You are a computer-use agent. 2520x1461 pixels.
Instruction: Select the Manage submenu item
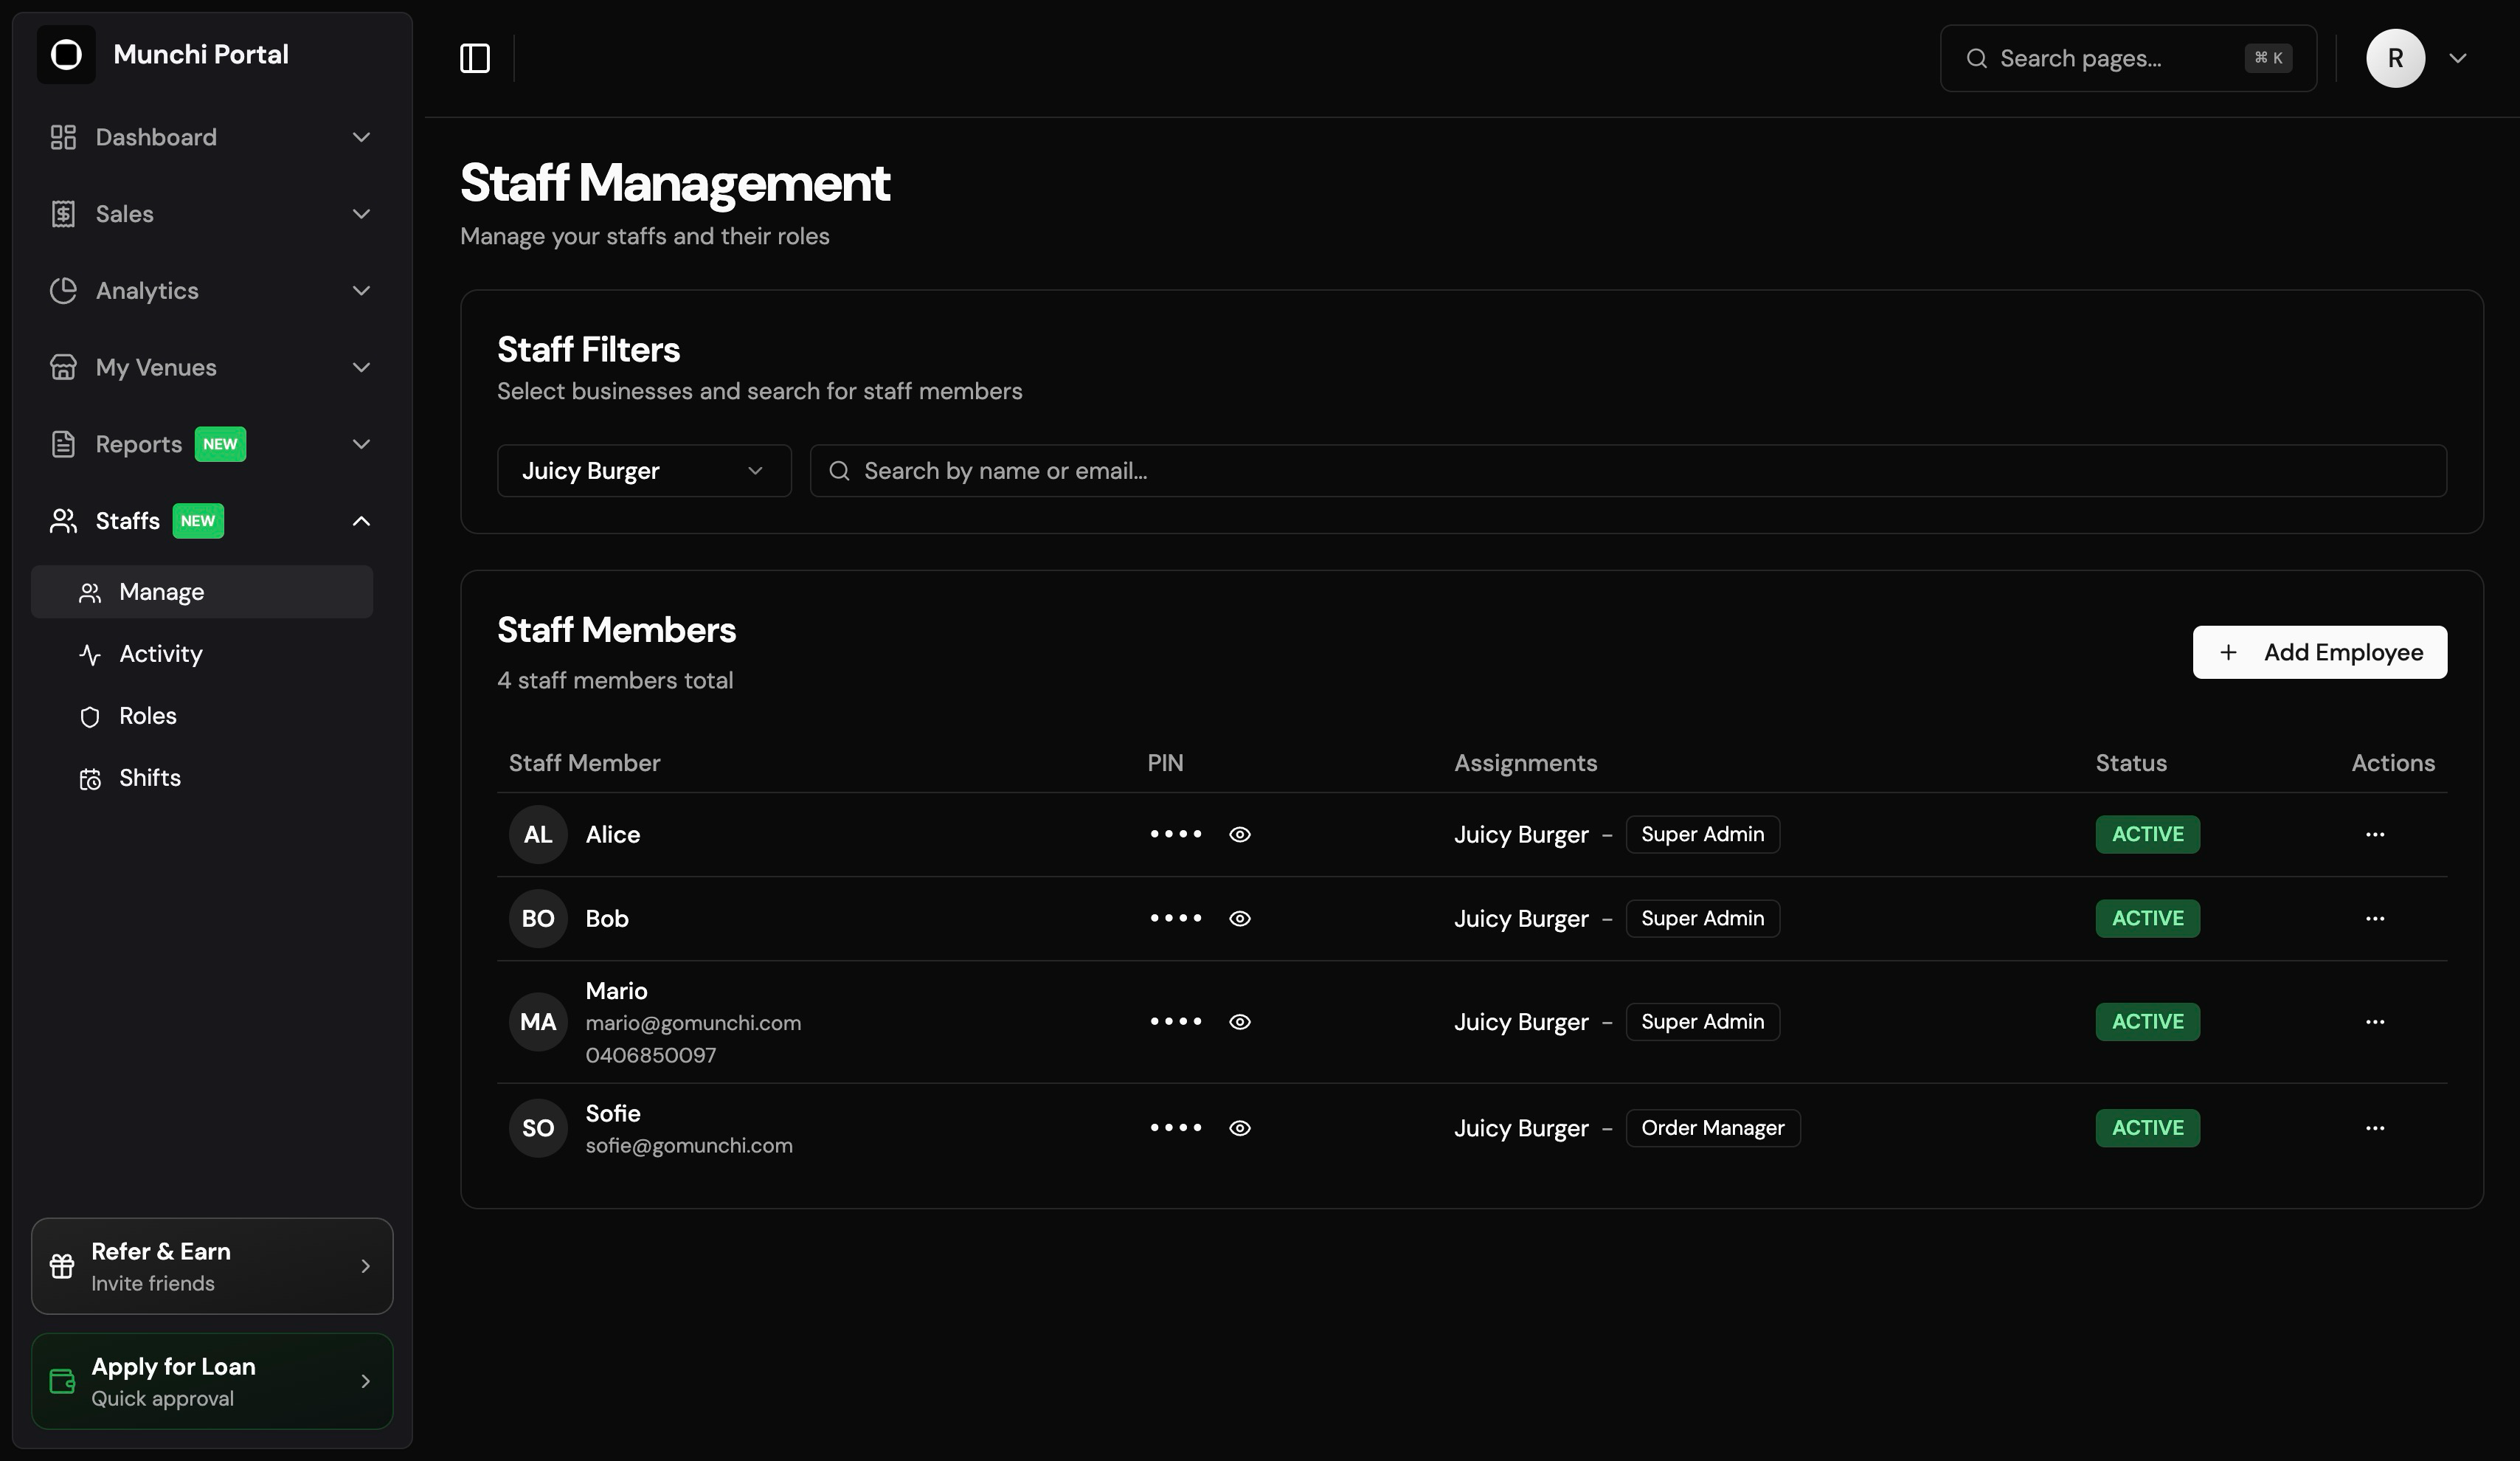pyautogui.click(x=202, y=592)
